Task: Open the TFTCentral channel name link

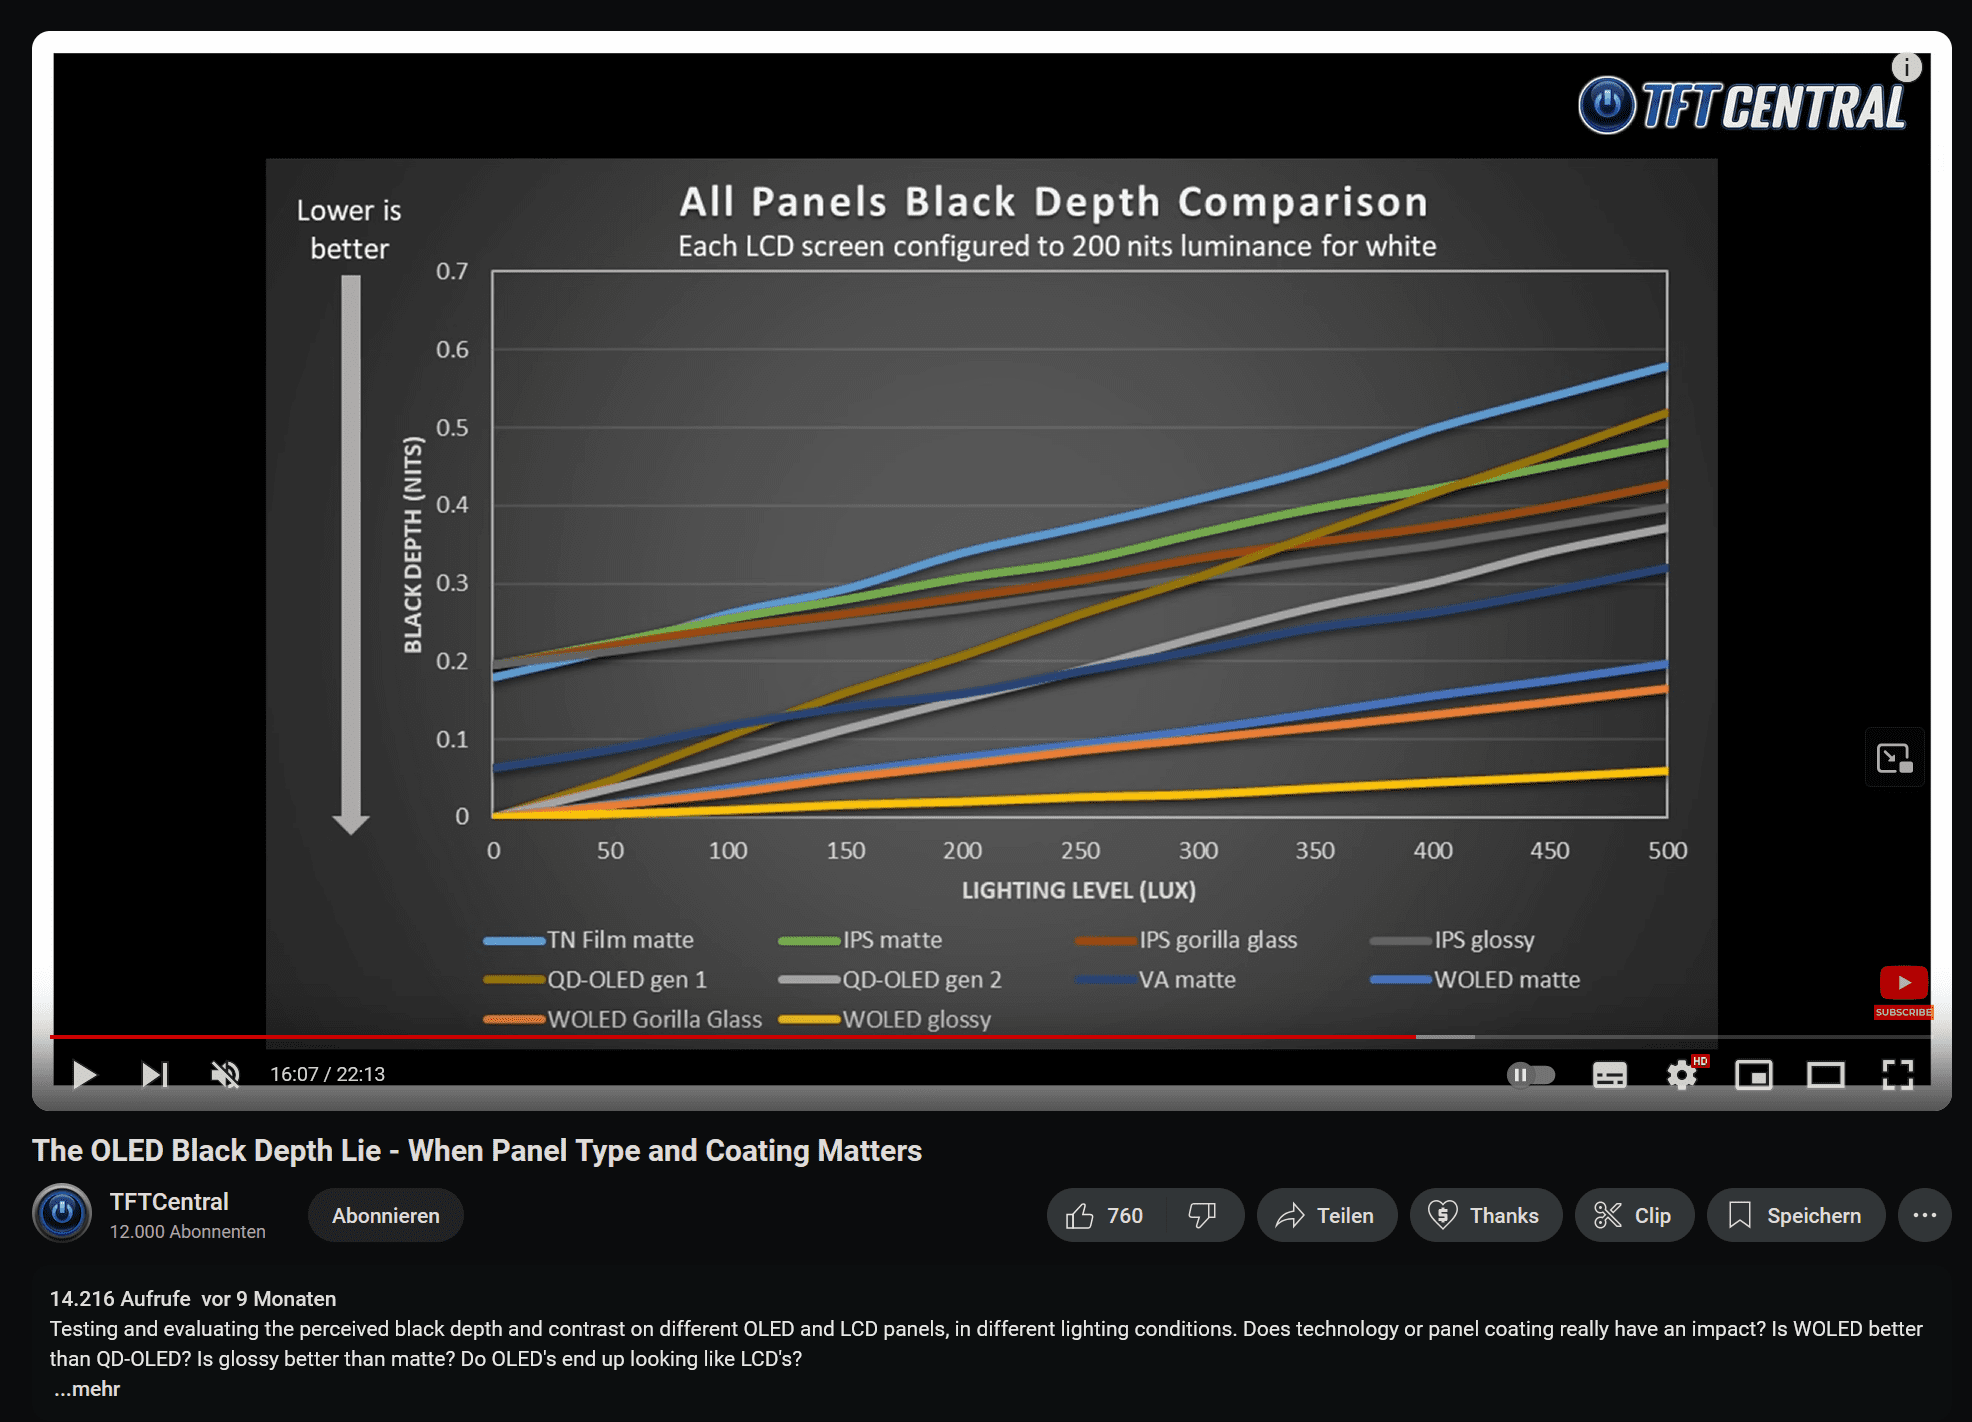Action: [x=169, y=1201]
